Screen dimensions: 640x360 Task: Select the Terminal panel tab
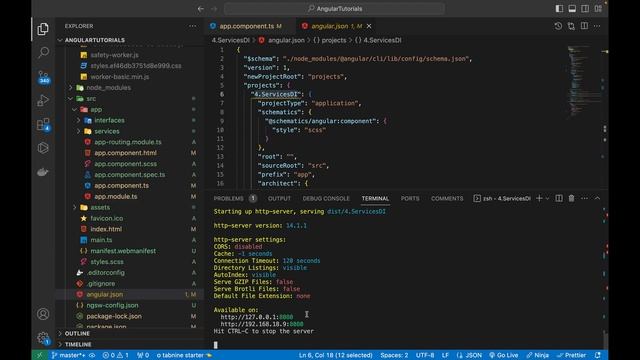point(375,198)
